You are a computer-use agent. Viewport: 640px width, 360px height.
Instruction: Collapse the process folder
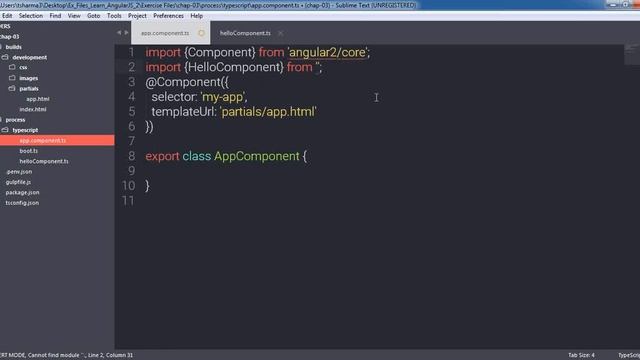15,120
